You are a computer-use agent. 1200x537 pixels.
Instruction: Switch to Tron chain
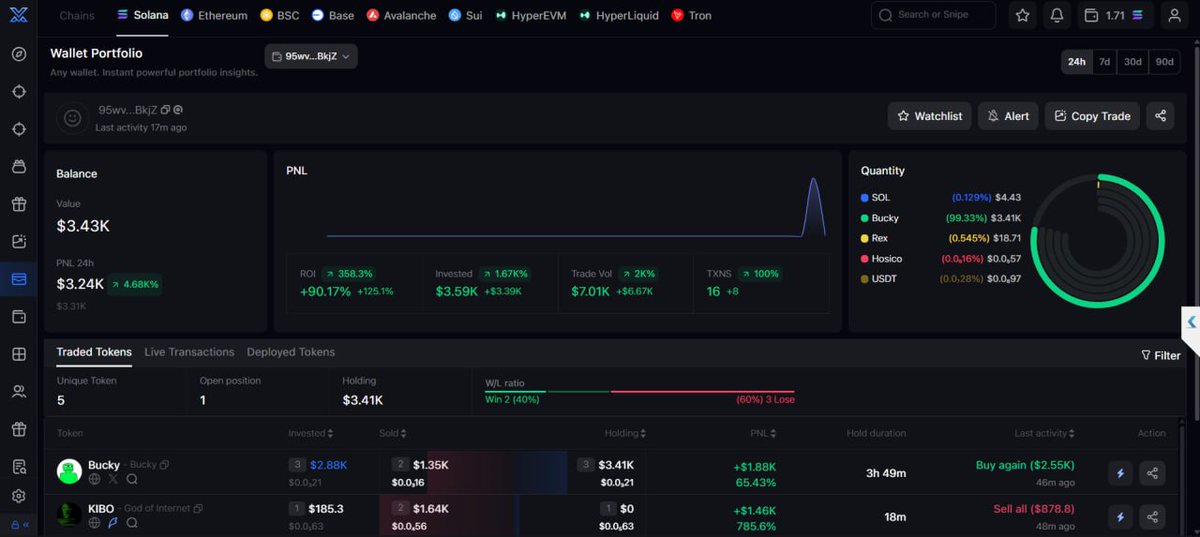[x=692, y=16]
